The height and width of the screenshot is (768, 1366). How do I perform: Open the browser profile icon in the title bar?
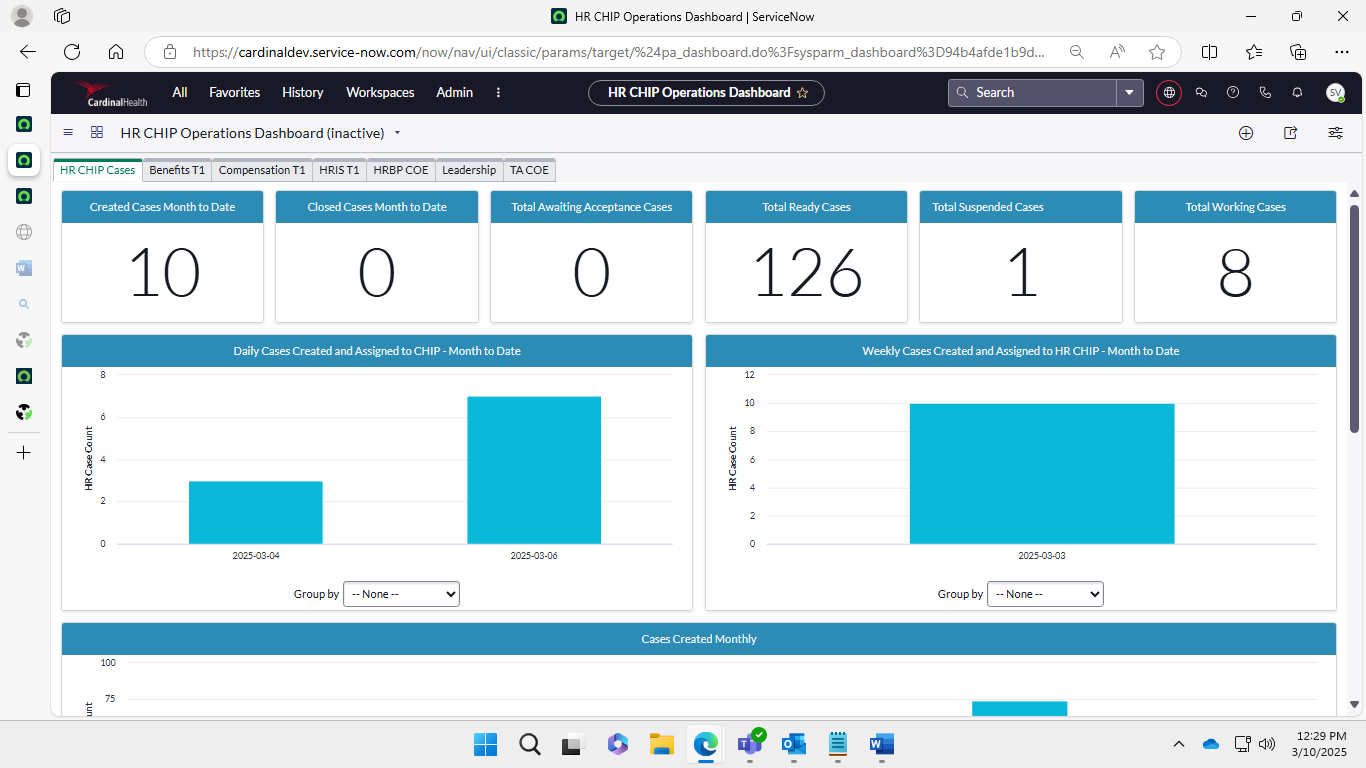click(x=21, y=16)
